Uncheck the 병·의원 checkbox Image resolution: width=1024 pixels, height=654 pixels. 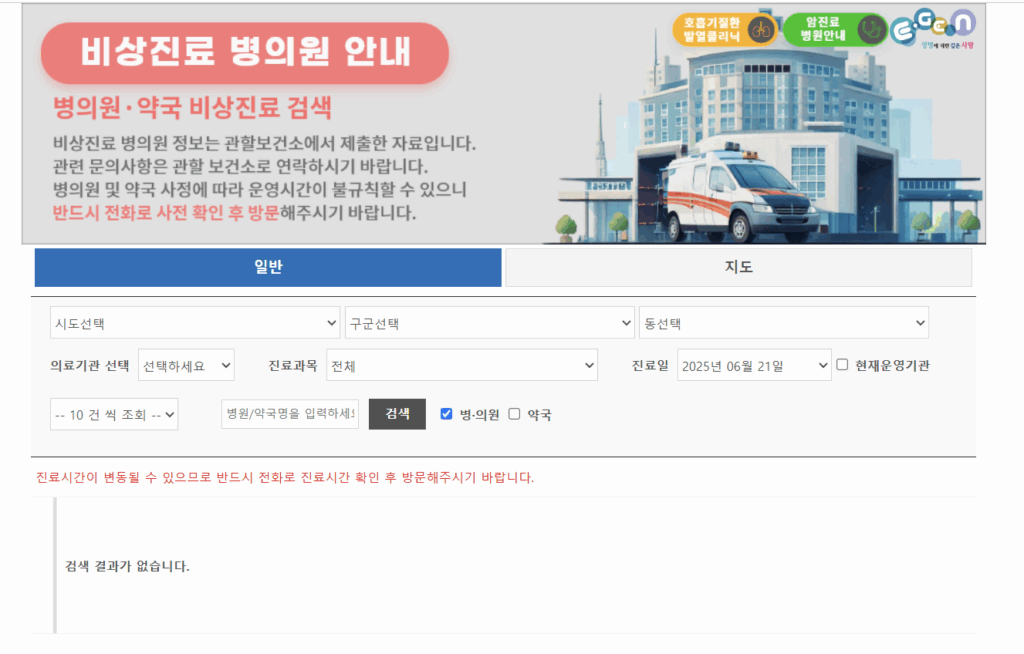[x=447, y=414]
